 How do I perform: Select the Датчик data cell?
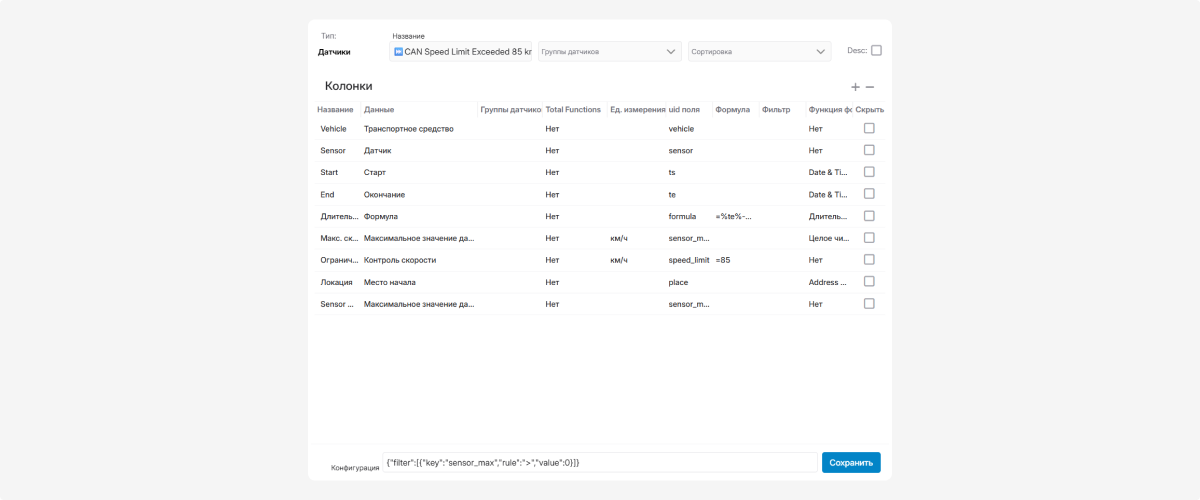pos(377,151)
